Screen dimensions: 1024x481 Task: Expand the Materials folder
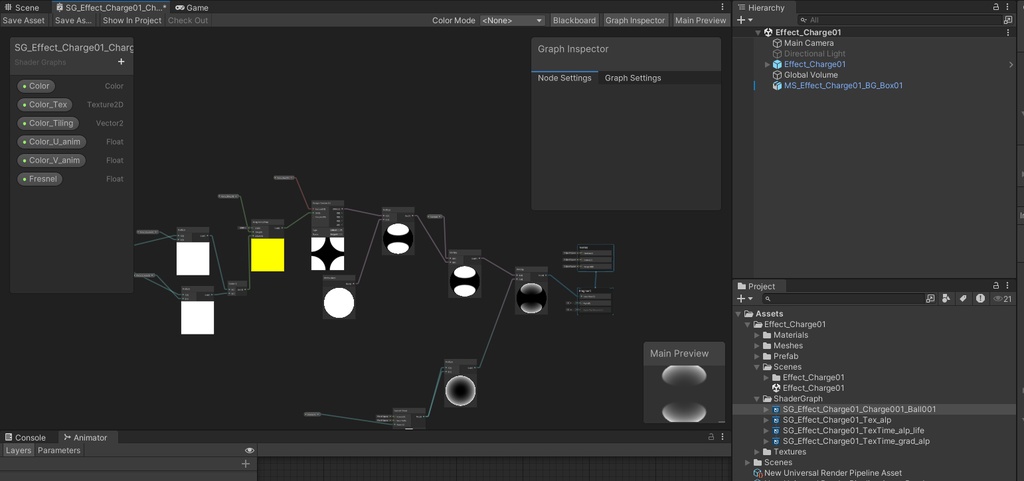click(757, 335)
